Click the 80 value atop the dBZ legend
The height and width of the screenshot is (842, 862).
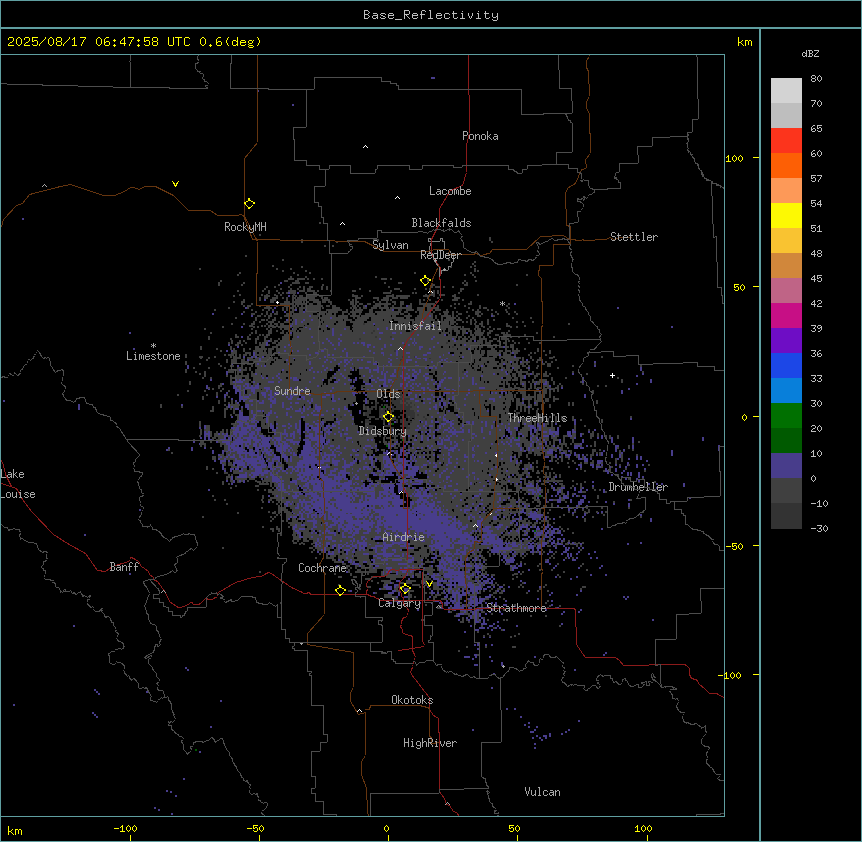pyautogui.click(x=816, y=79)
